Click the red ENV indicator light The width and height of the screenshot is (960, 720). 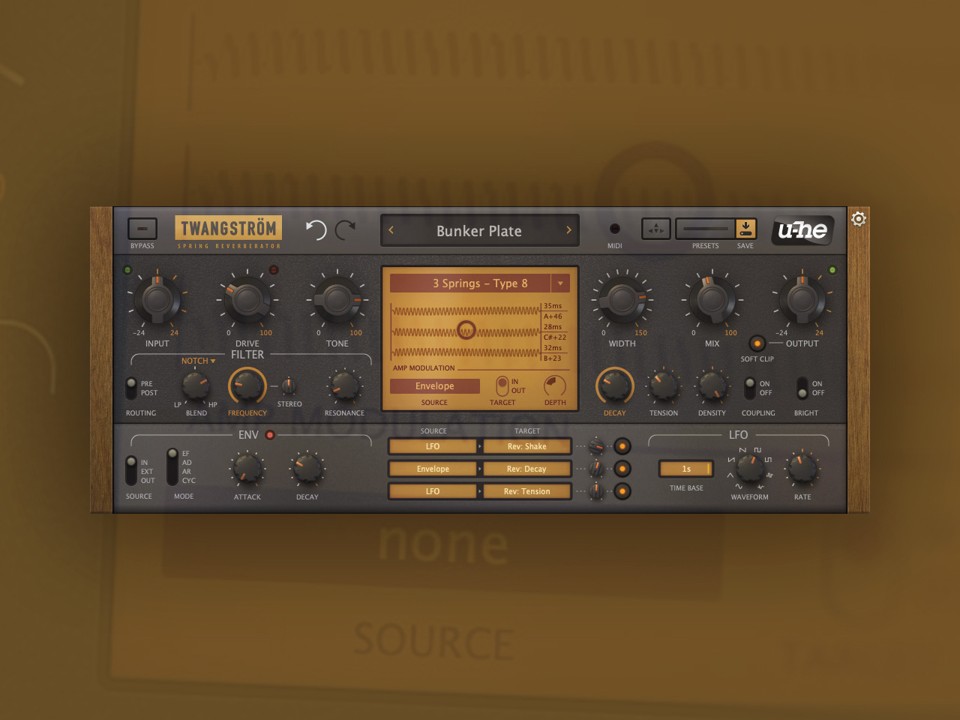coord(270,435)
